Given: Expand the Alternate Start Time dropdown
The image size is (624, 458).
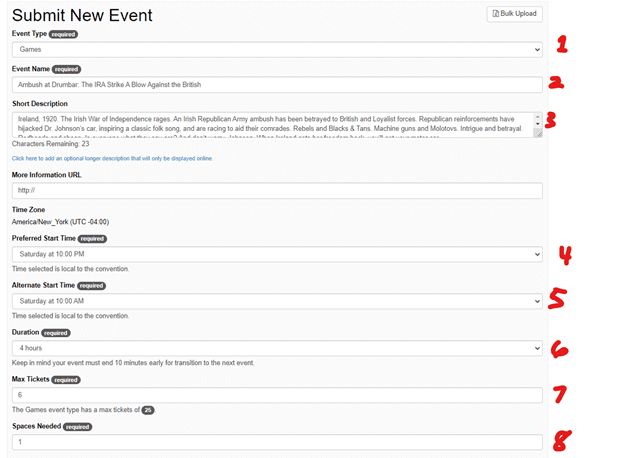Looking at the screenshot, I should [277, 301].
